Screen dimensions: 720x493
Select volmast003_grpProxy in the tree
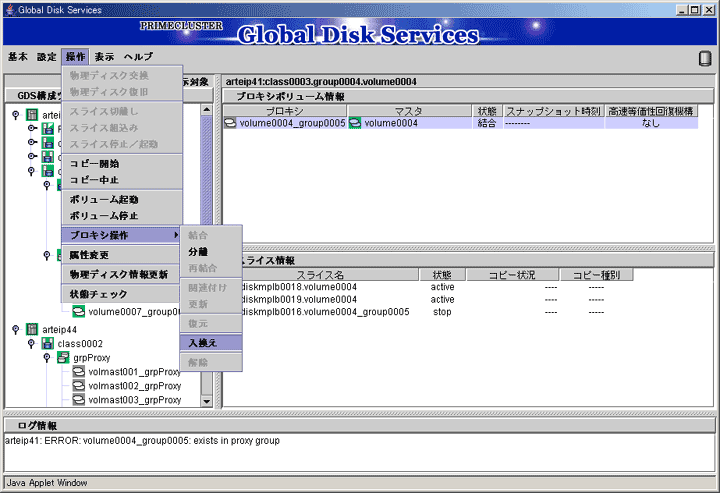(x=135, y=400)
